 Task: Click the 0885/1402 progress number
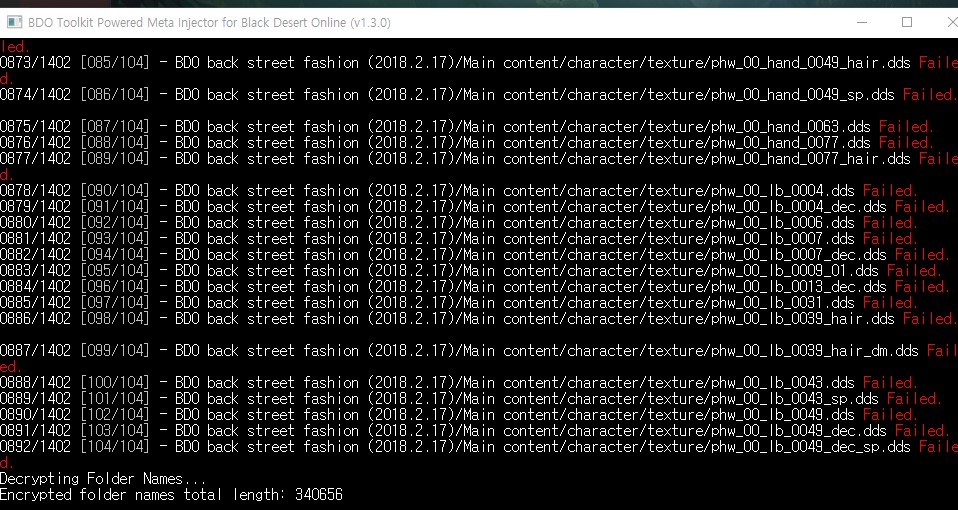pyautogui.click(x=35, y=303)
